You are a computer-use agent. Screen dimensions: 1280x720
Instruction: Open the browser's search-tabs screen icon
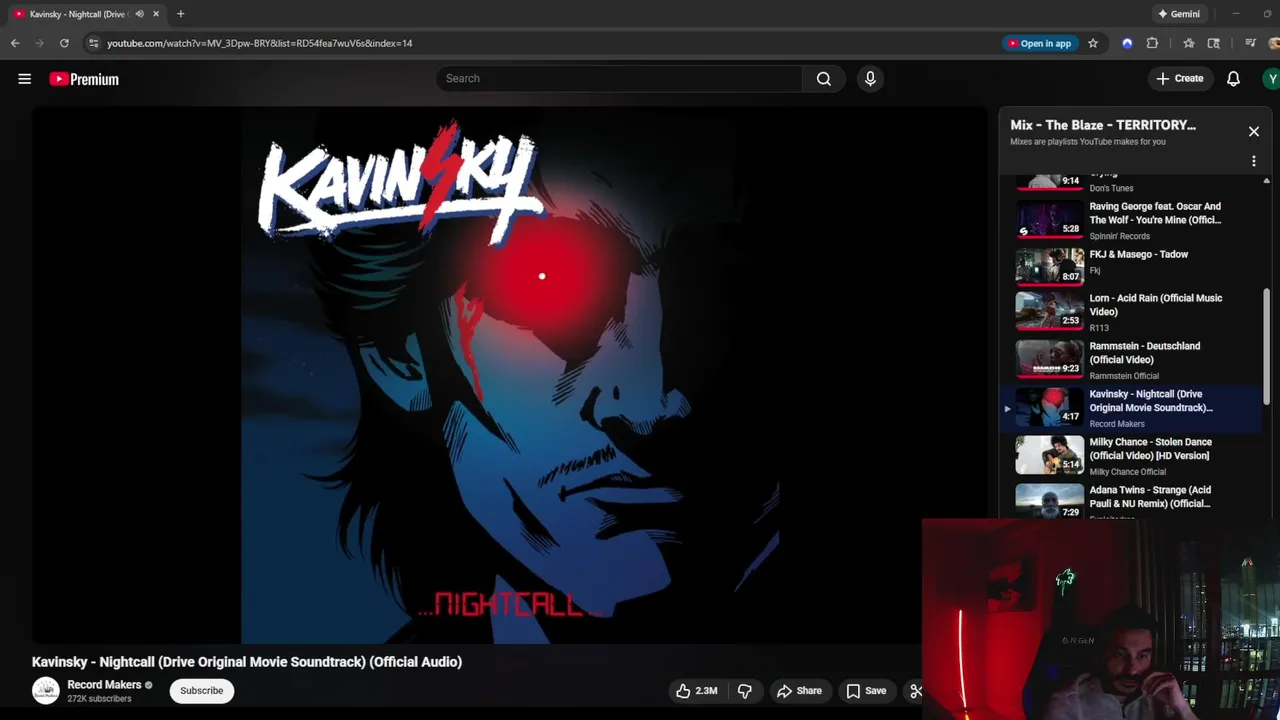click(x=1213, y=43)
